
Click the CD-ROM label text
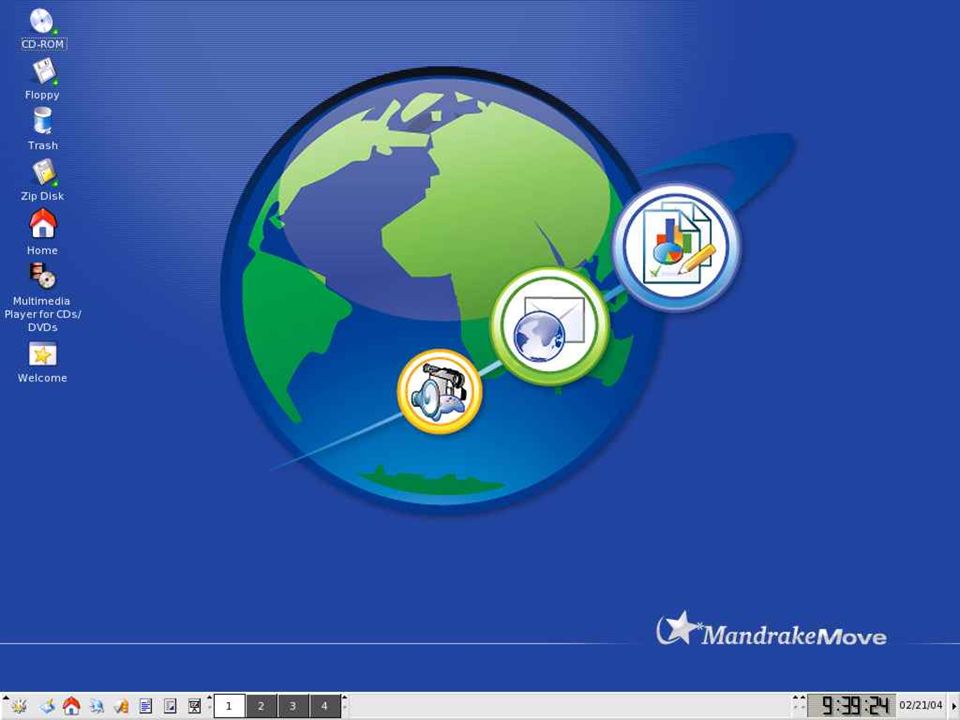pos(43,44)
